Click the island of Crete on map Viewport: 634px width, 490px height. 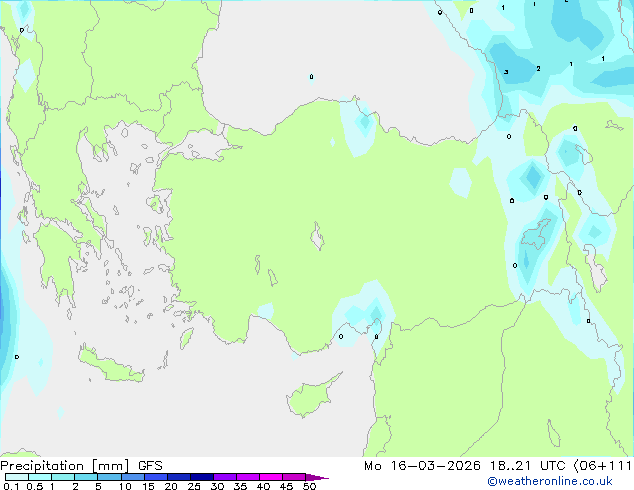point(110,365)
